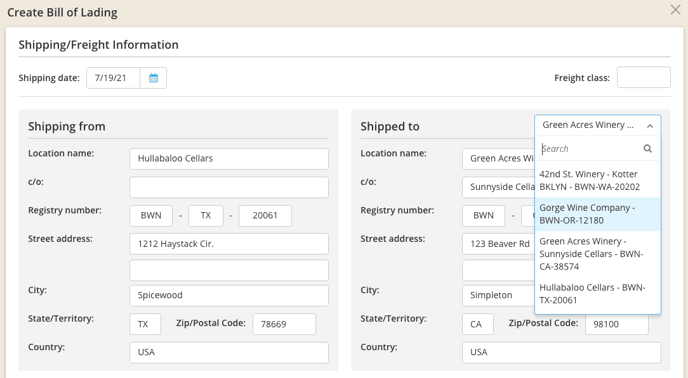Select Hullabaloo Cellars BWN-TX-20061 option
This screenshot has width=688, height=378.
click(x=598, y=294)
